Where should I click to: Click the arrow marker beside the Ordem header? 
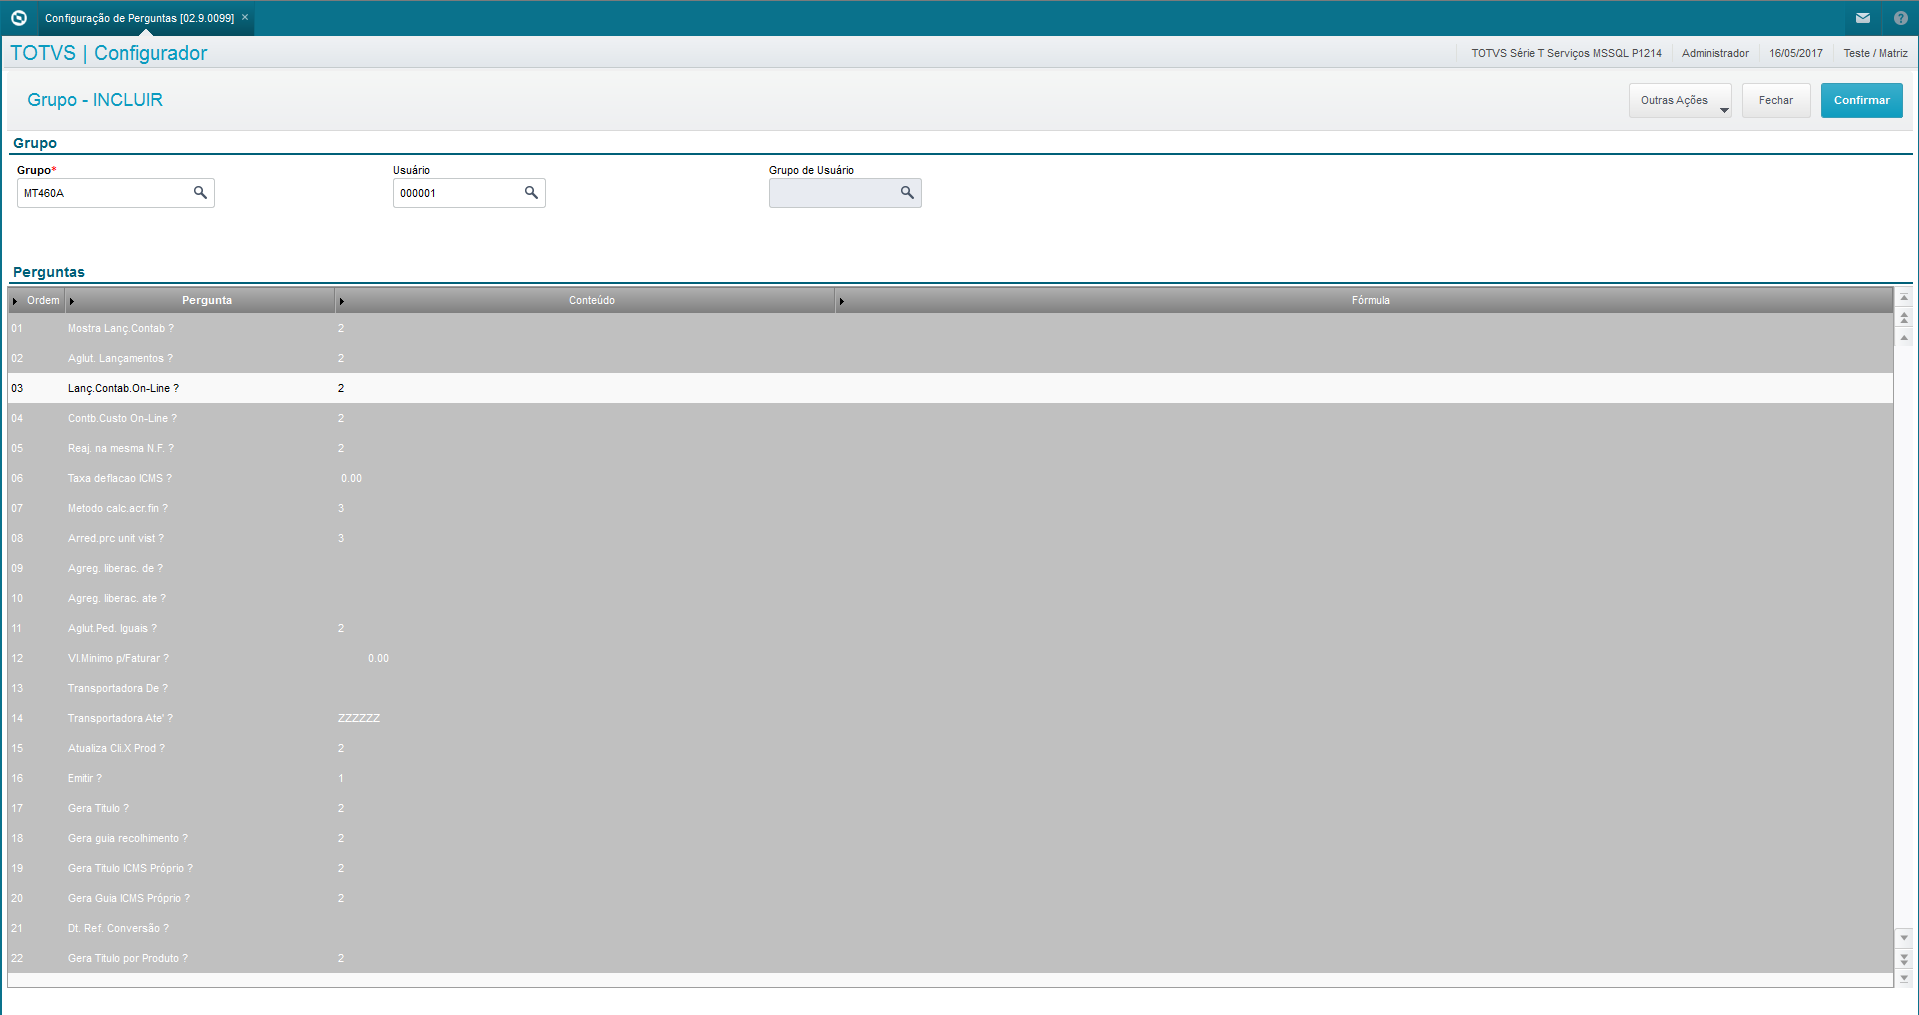pos(15,301)
